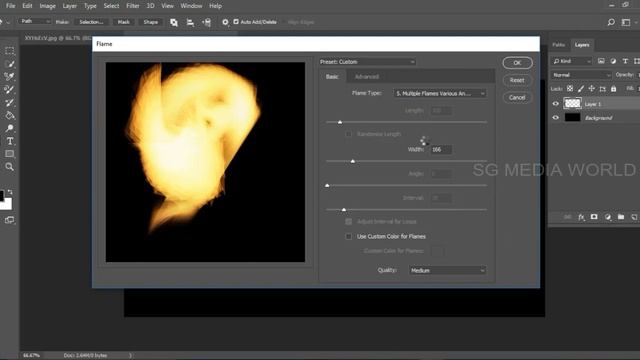The height and width of the screenshot is (360, 640).
Task: Hide the Background layer eye
Action: [x=556, y=118]
